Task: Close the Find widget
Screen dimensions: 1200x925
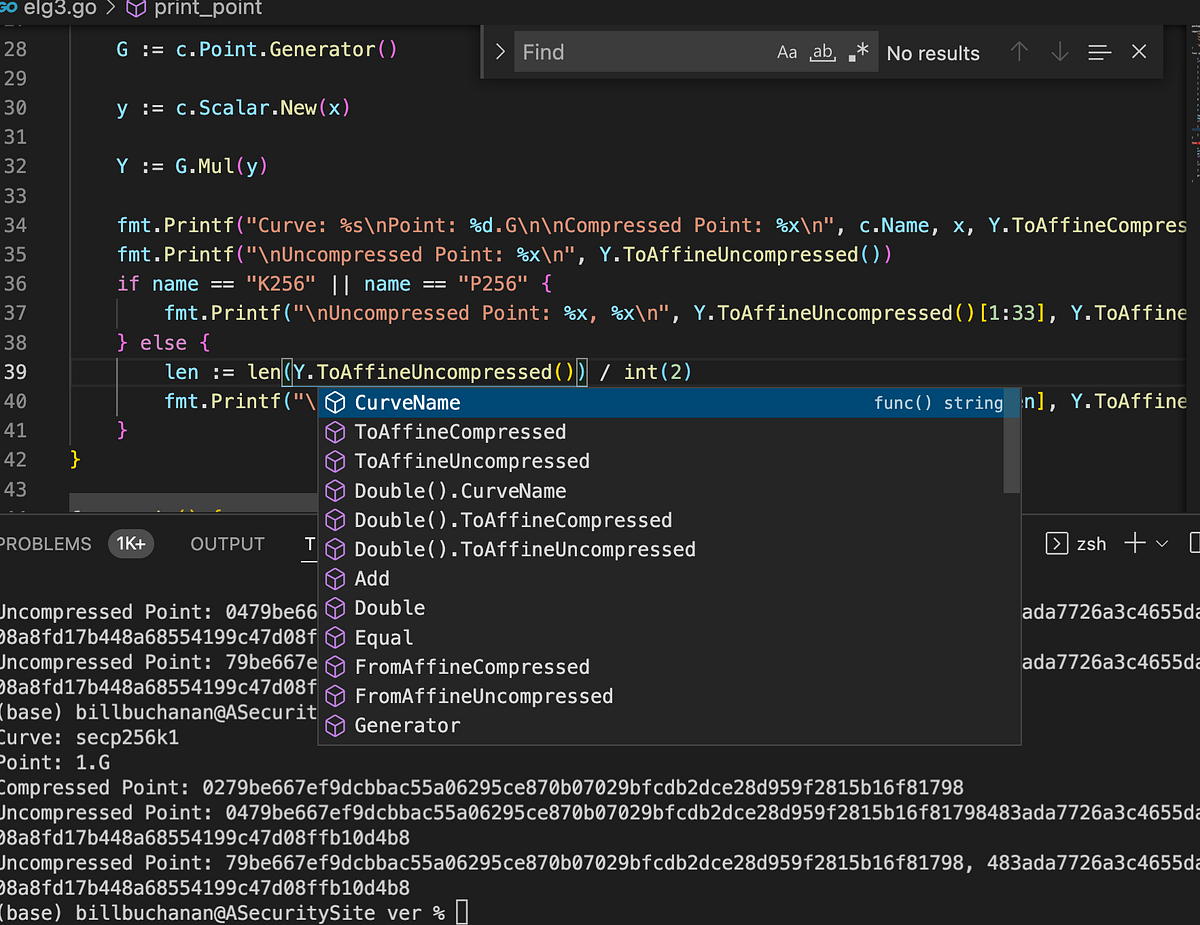Action: coord(1139,52)
